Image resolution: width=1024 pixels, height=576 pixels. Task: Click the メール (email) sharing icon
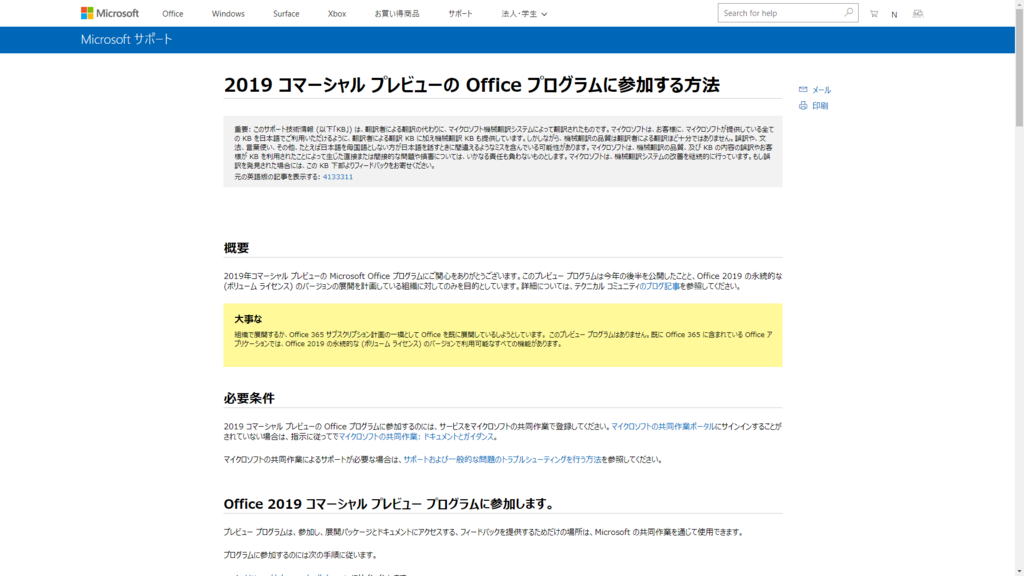[x=821, y=89]
